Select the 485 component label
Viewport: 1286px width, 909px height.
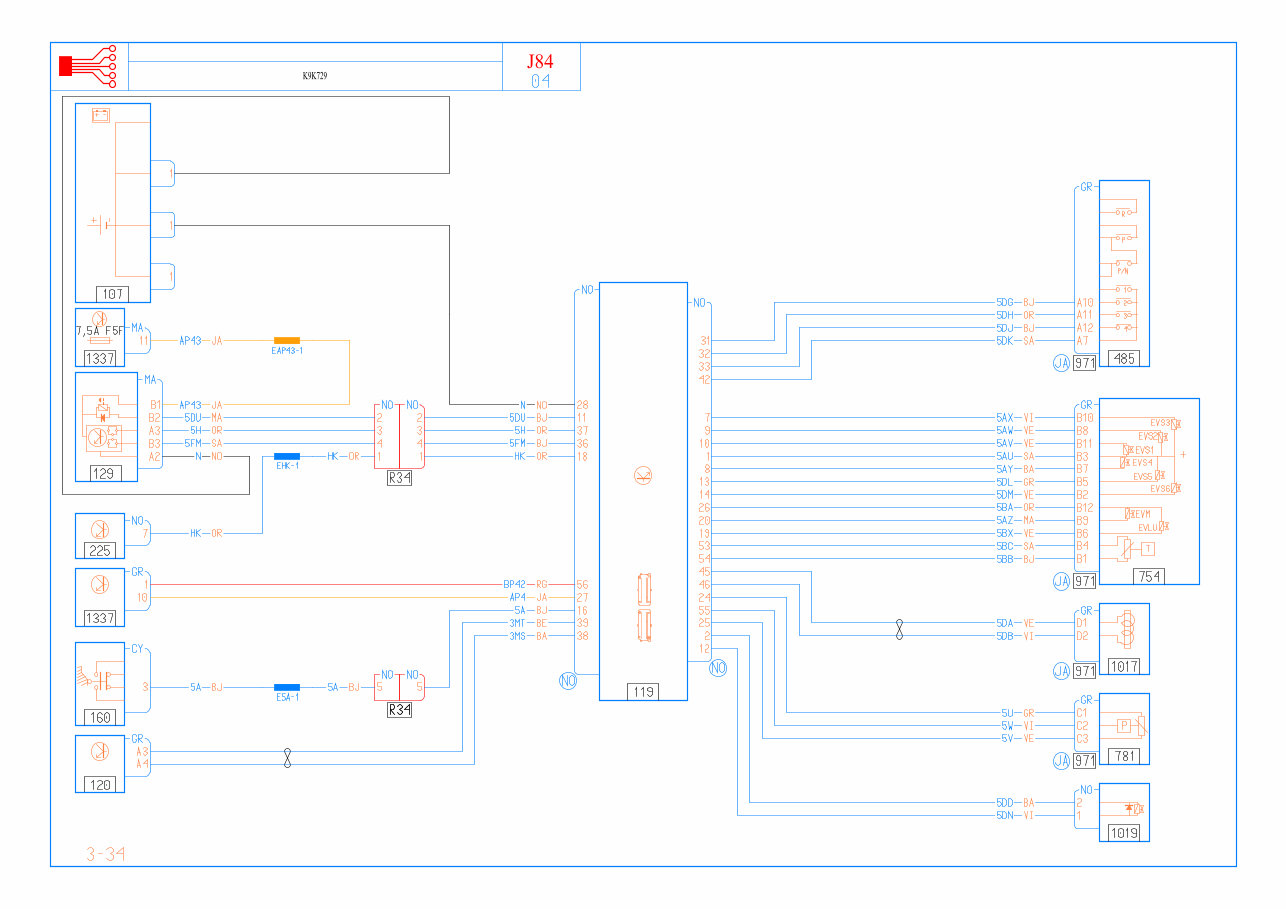coord(1123,360)
